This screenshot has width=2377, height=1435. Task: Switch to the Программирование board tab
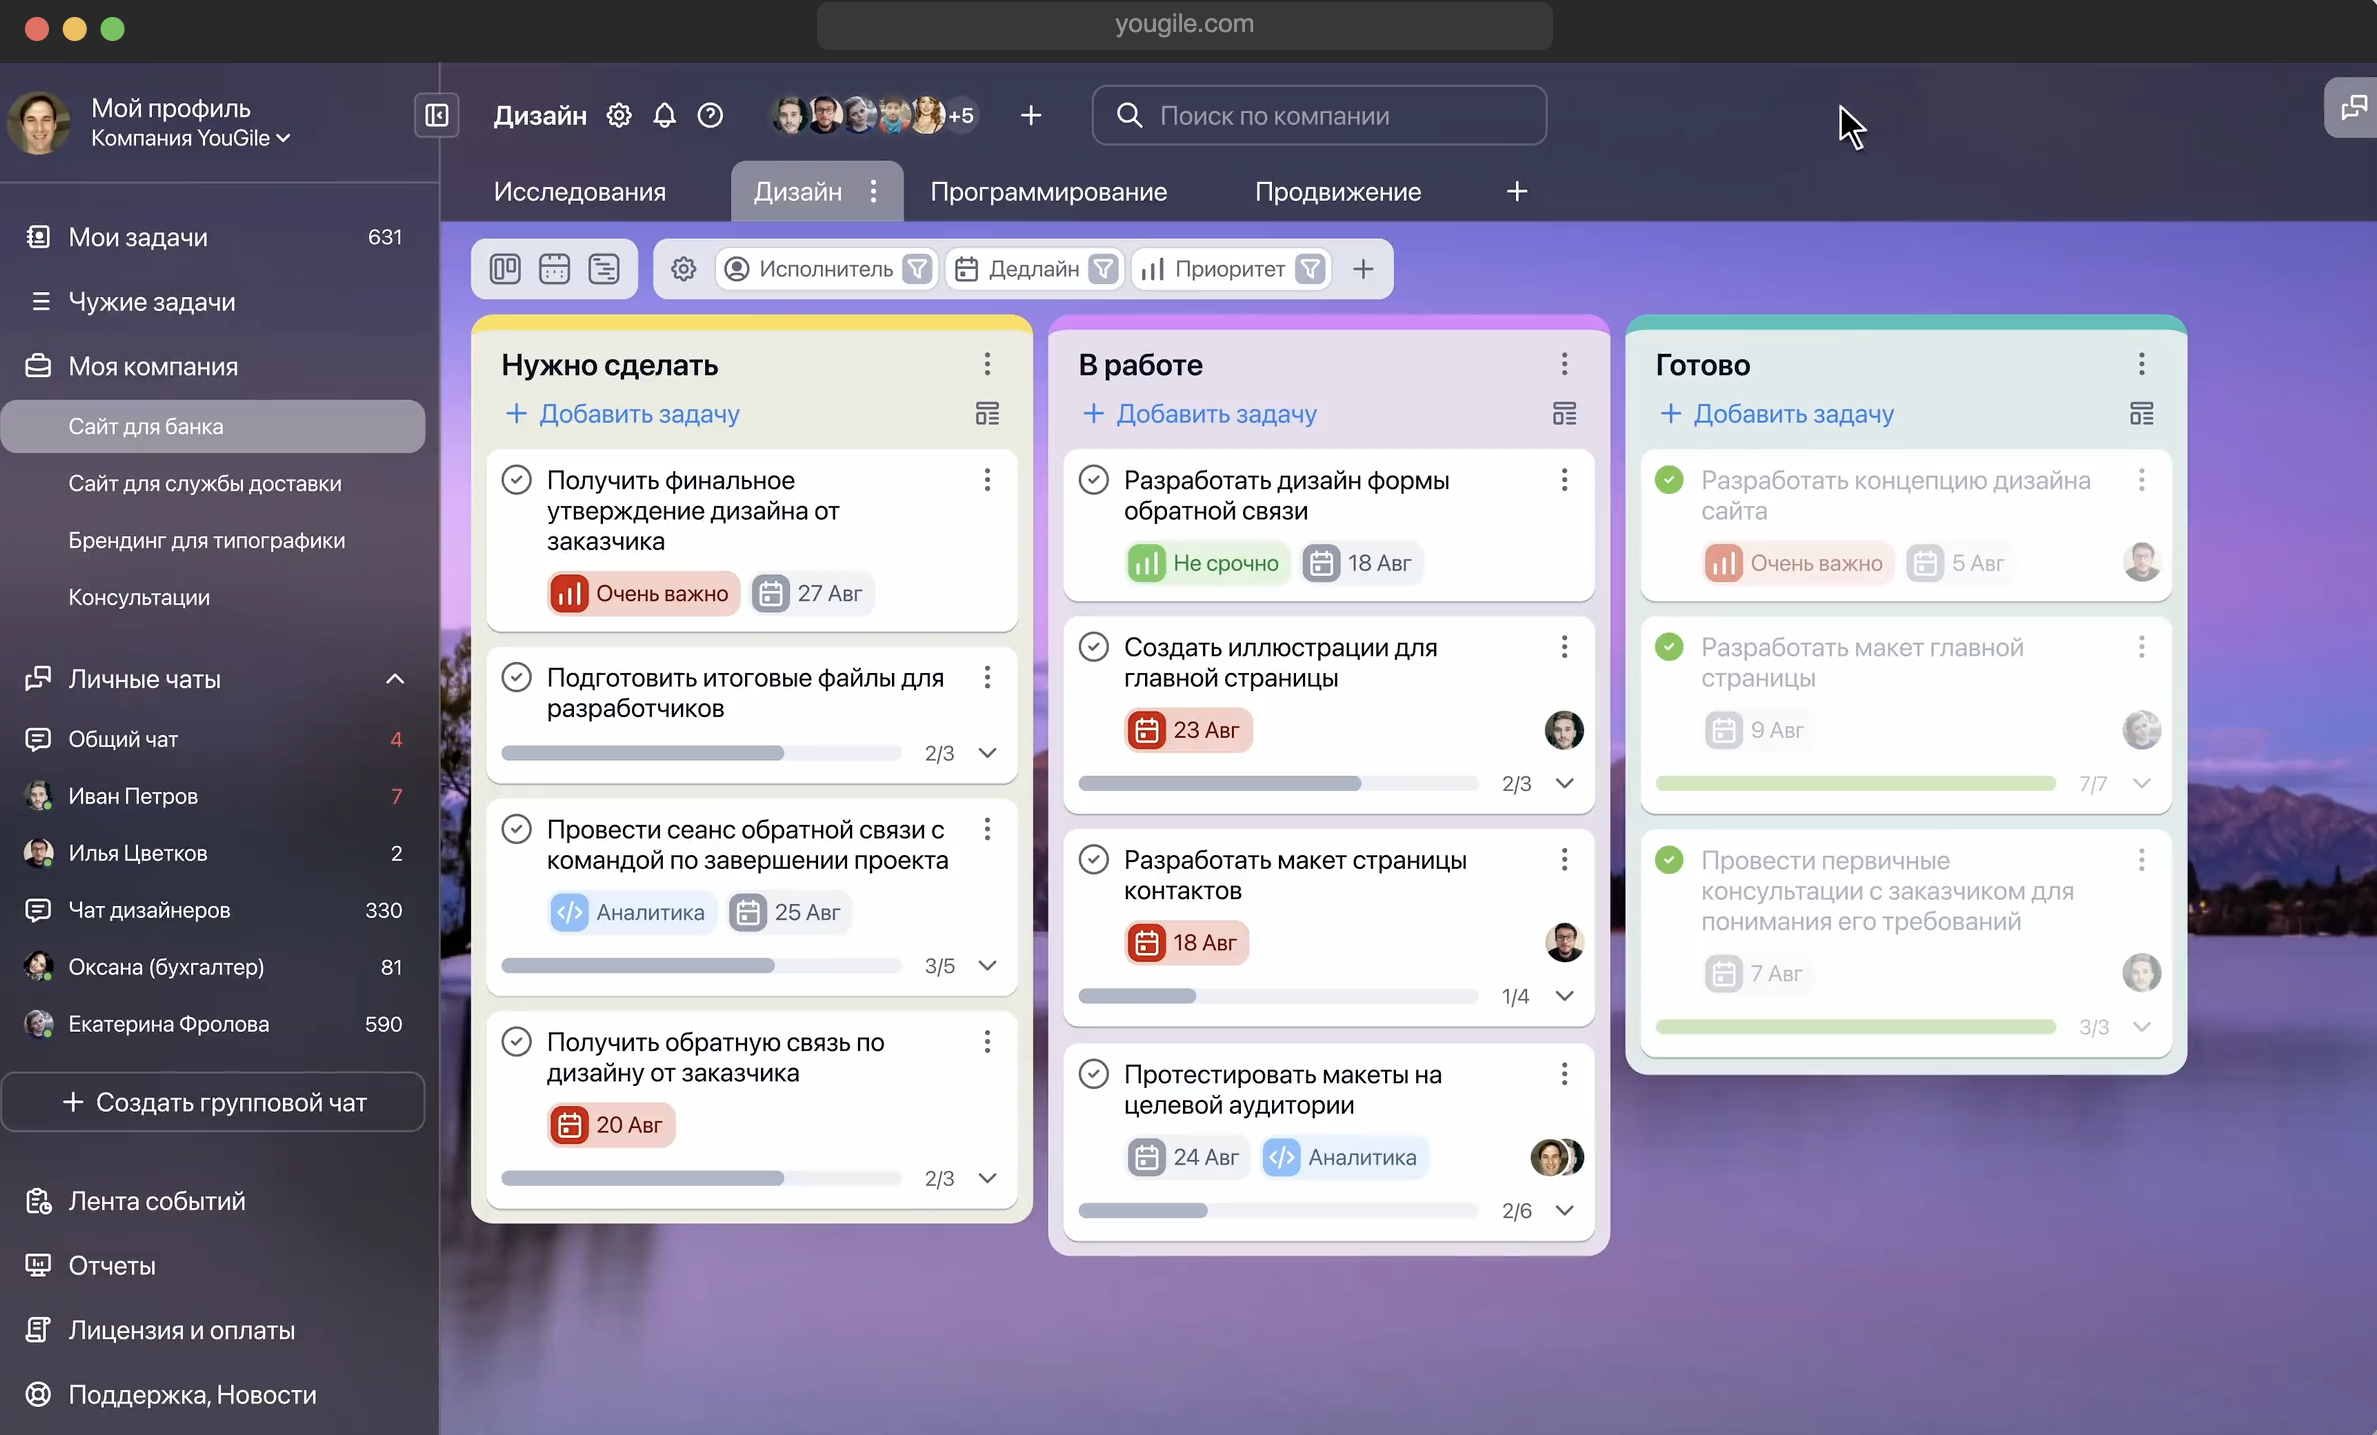1049,192
